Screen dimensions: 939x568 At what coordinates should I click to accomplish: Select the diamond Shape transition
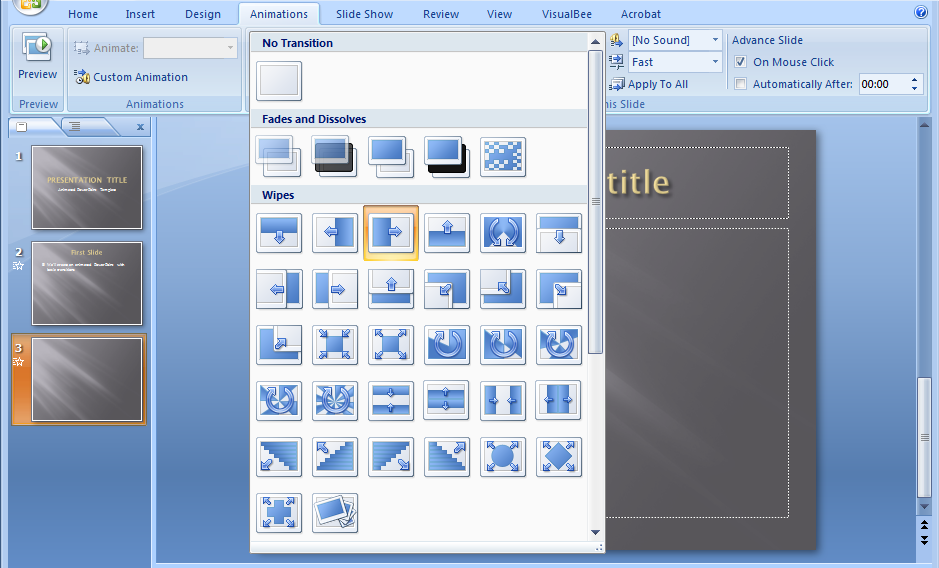[x=558, y=457]
